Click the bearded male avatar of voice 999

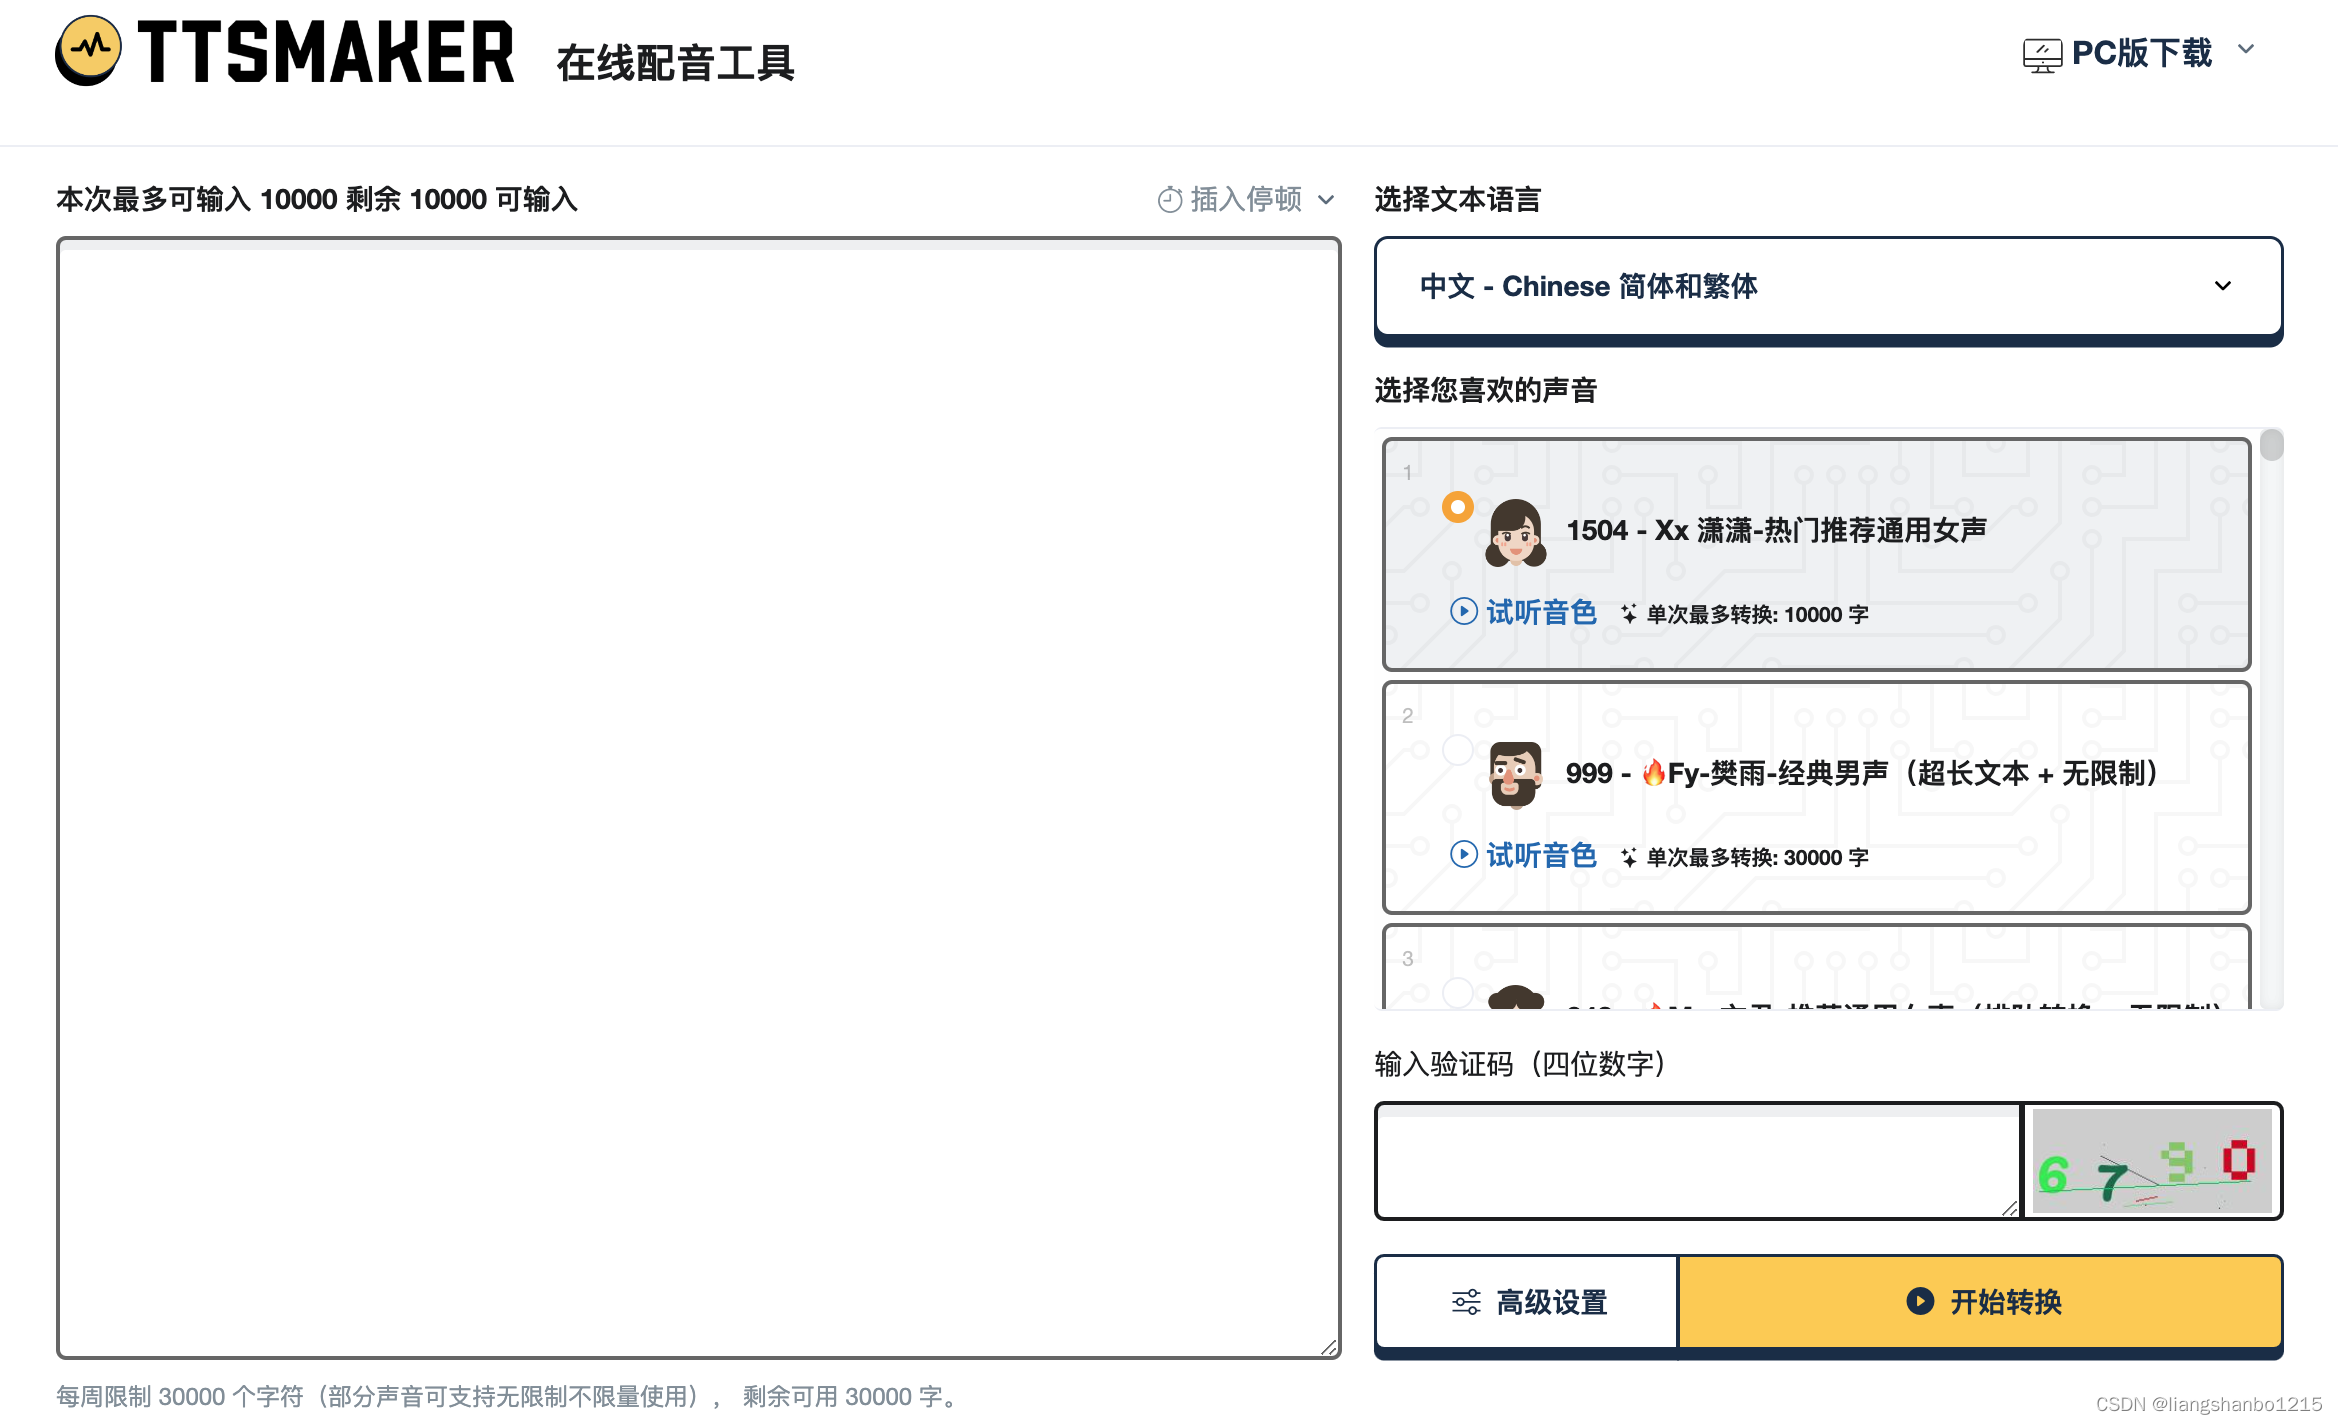[1515, 774]
